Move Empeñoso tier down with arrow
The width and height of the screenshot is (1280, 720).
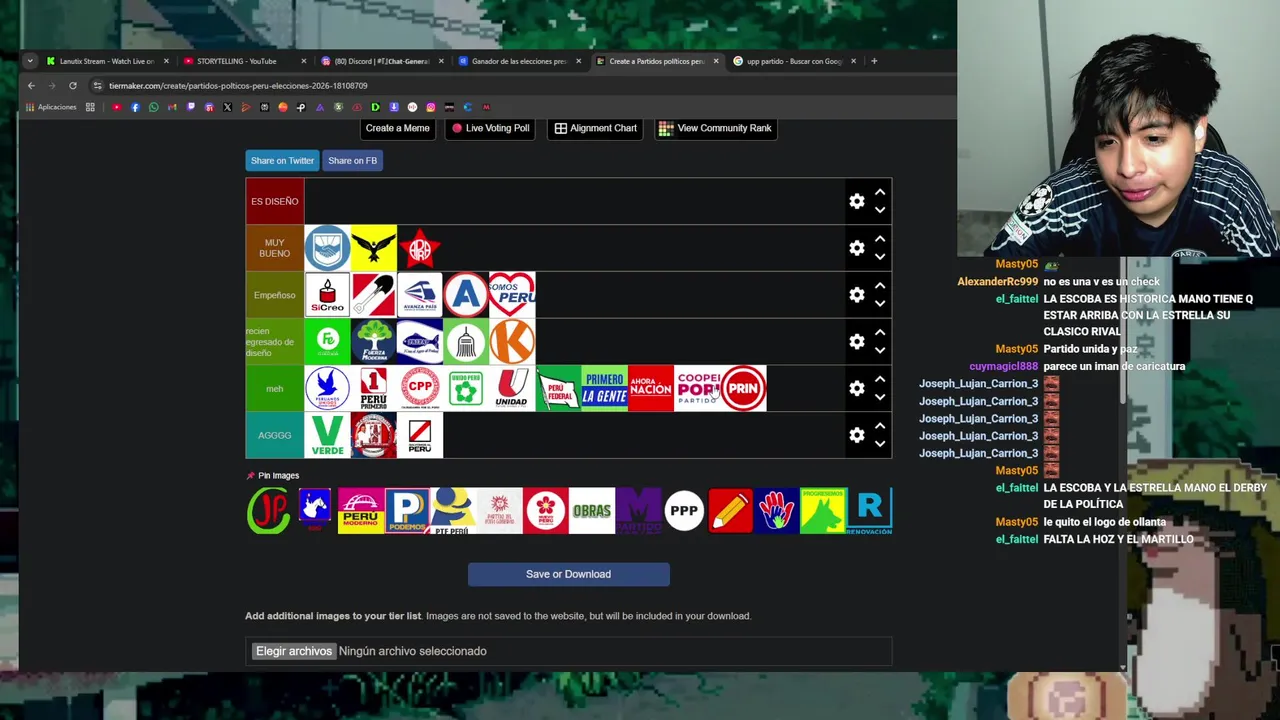880,304
